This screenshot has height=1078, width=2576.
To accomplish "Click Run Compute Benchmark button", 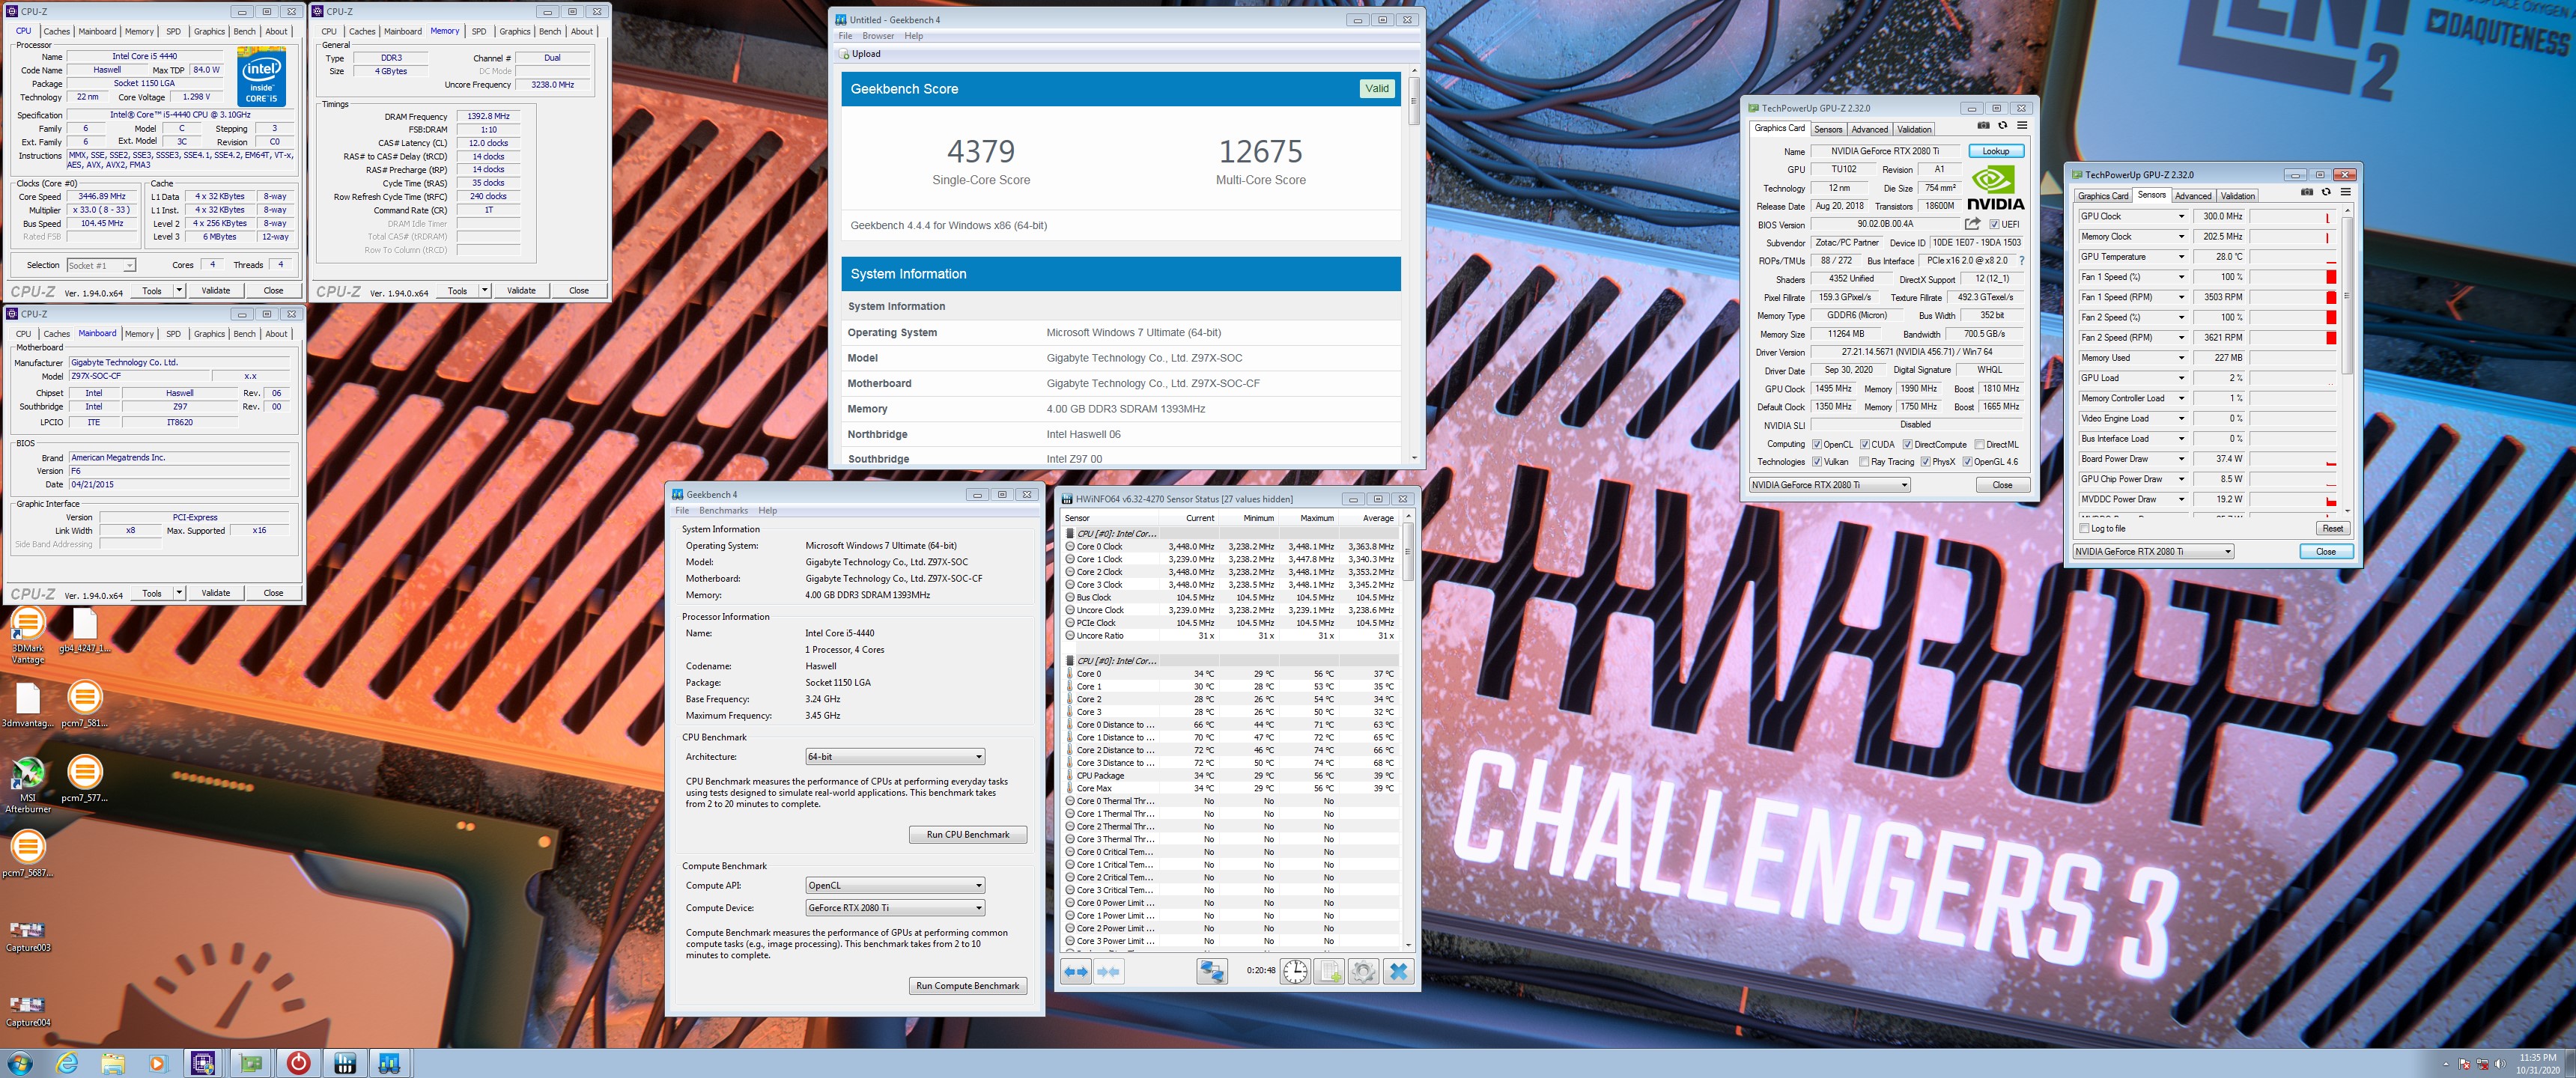I will [x=968, y=985].
